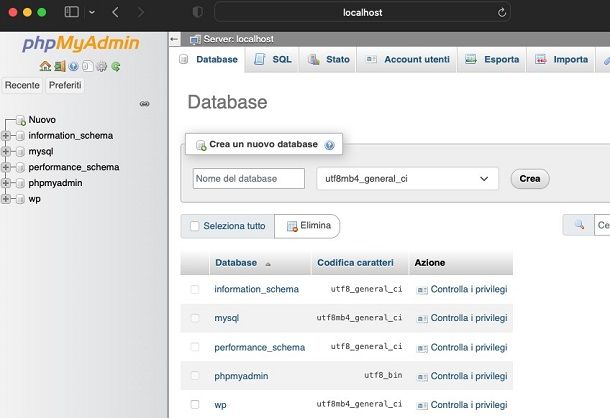Click the search magnifier icon

pos(579,225)
